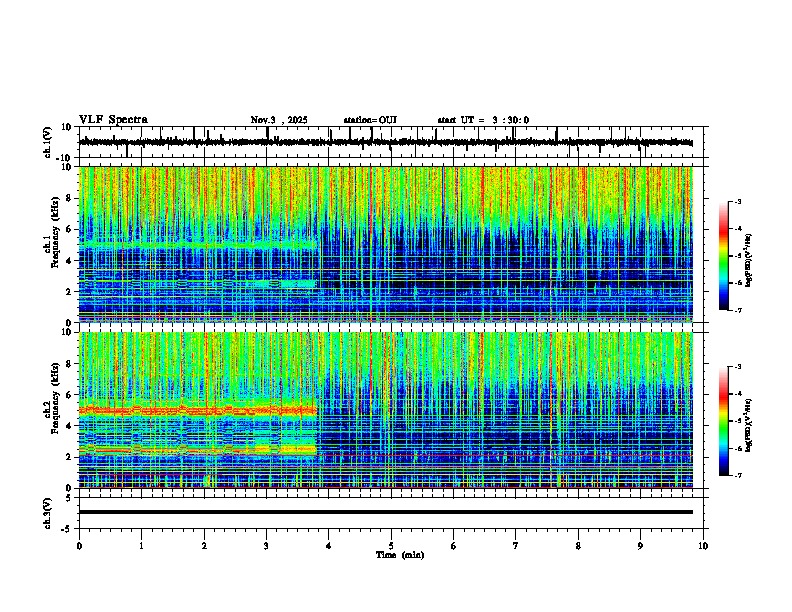Screen dimensions: 792x612
Task: Click time axis tick label "1"
Action: (141, 546)
